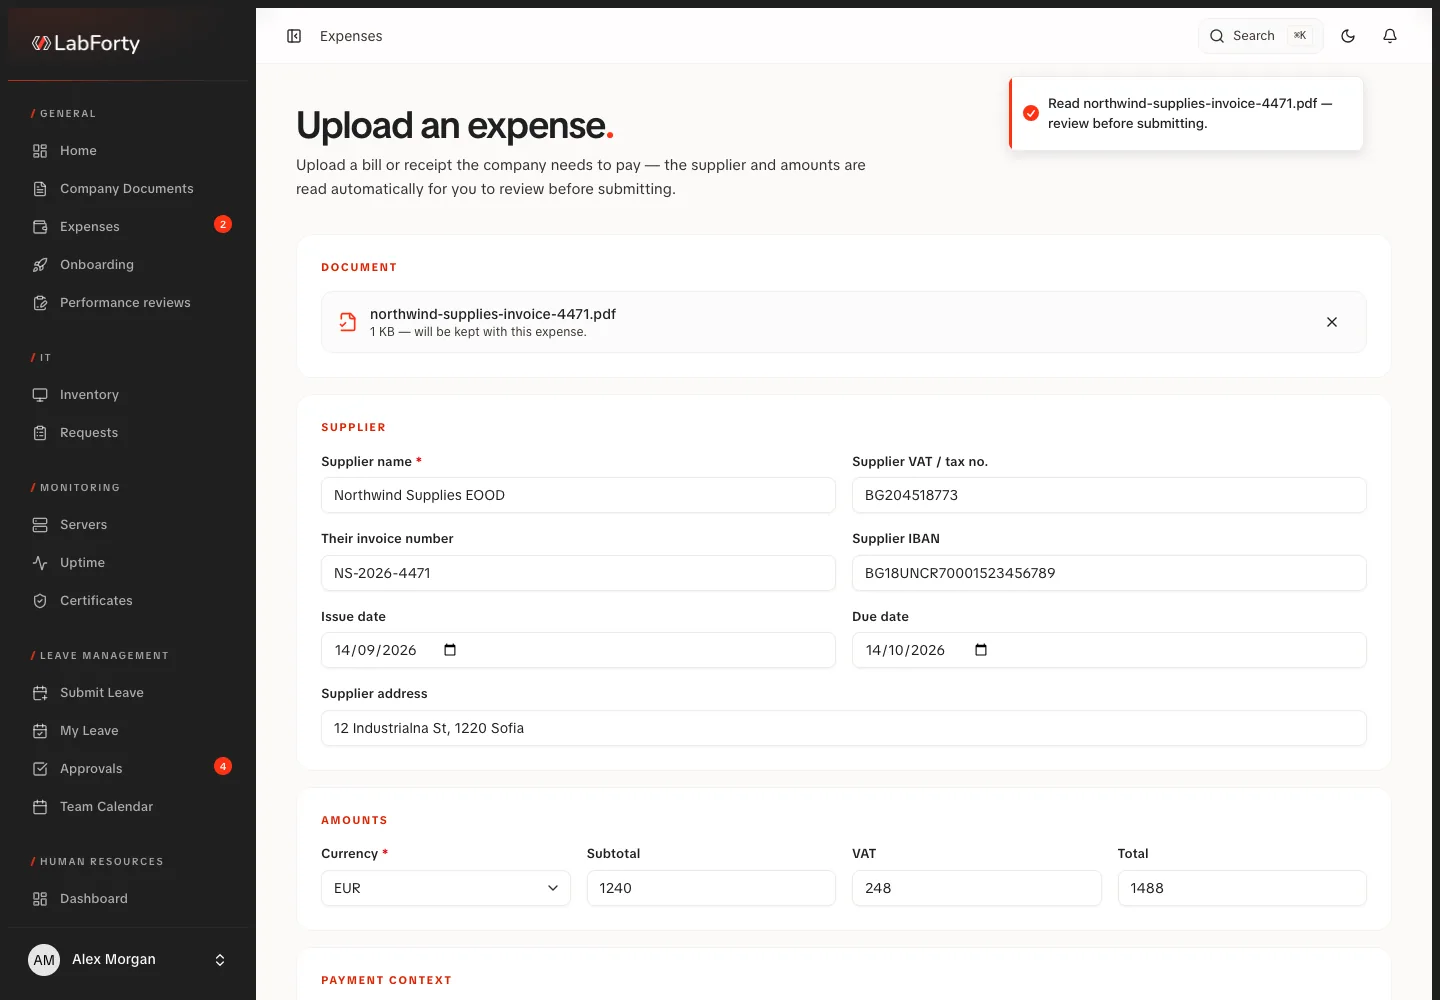
Task: Remove the uploaded northwind invoice PDF
Action: point(1332,322)
